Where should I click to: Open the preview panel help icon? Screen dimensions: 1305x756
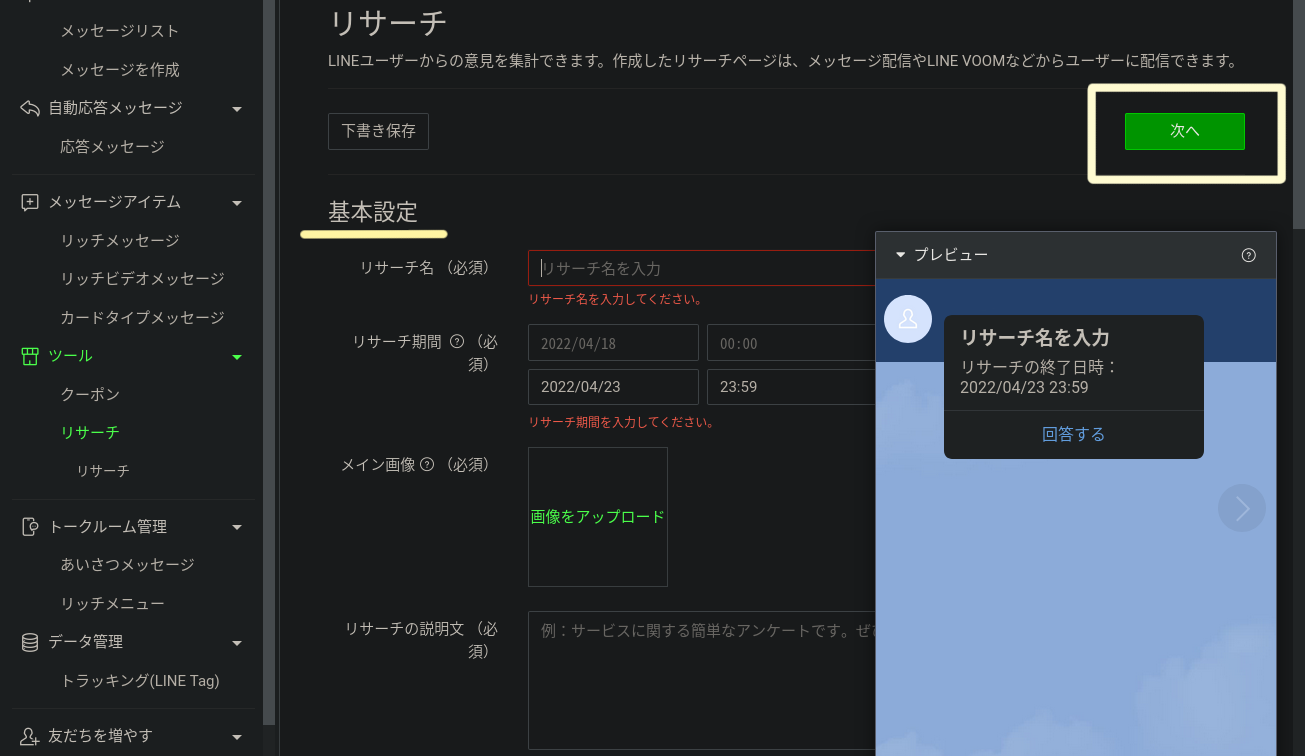(1248, 255)
